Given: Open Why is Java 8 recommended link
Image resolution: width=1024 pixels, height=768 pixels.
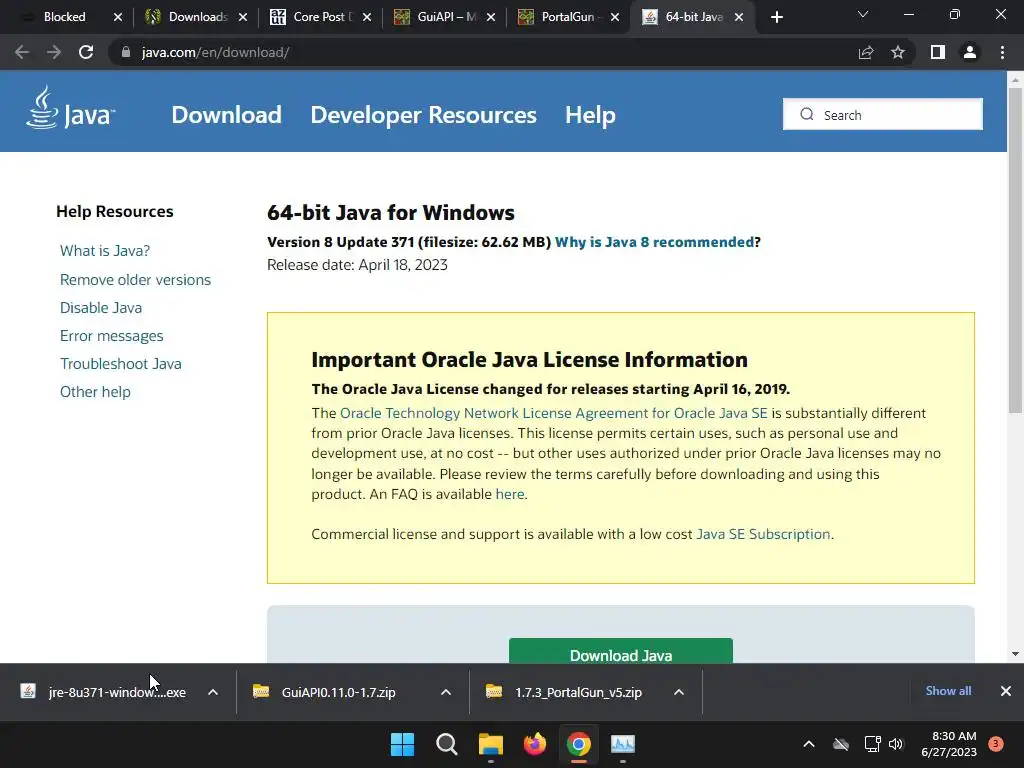Looking at the screenshot, I should pyautogui.click(x=654, y=242).
